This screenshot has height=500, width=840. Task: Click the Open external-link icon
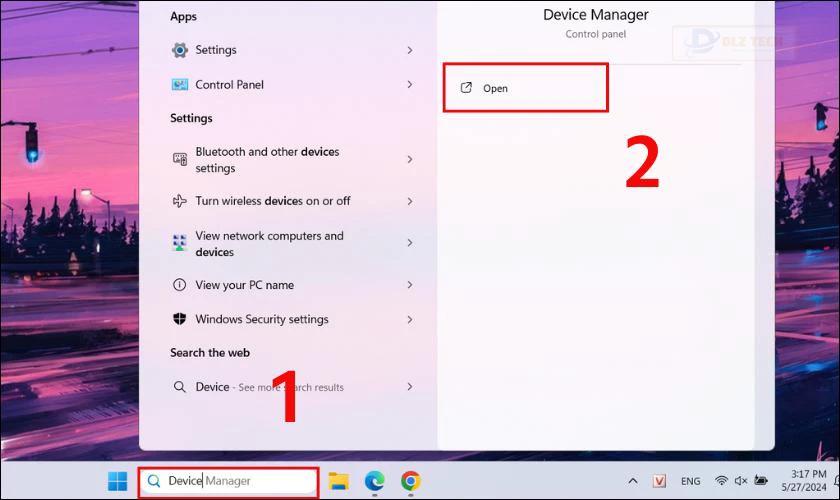pos(466,88)
